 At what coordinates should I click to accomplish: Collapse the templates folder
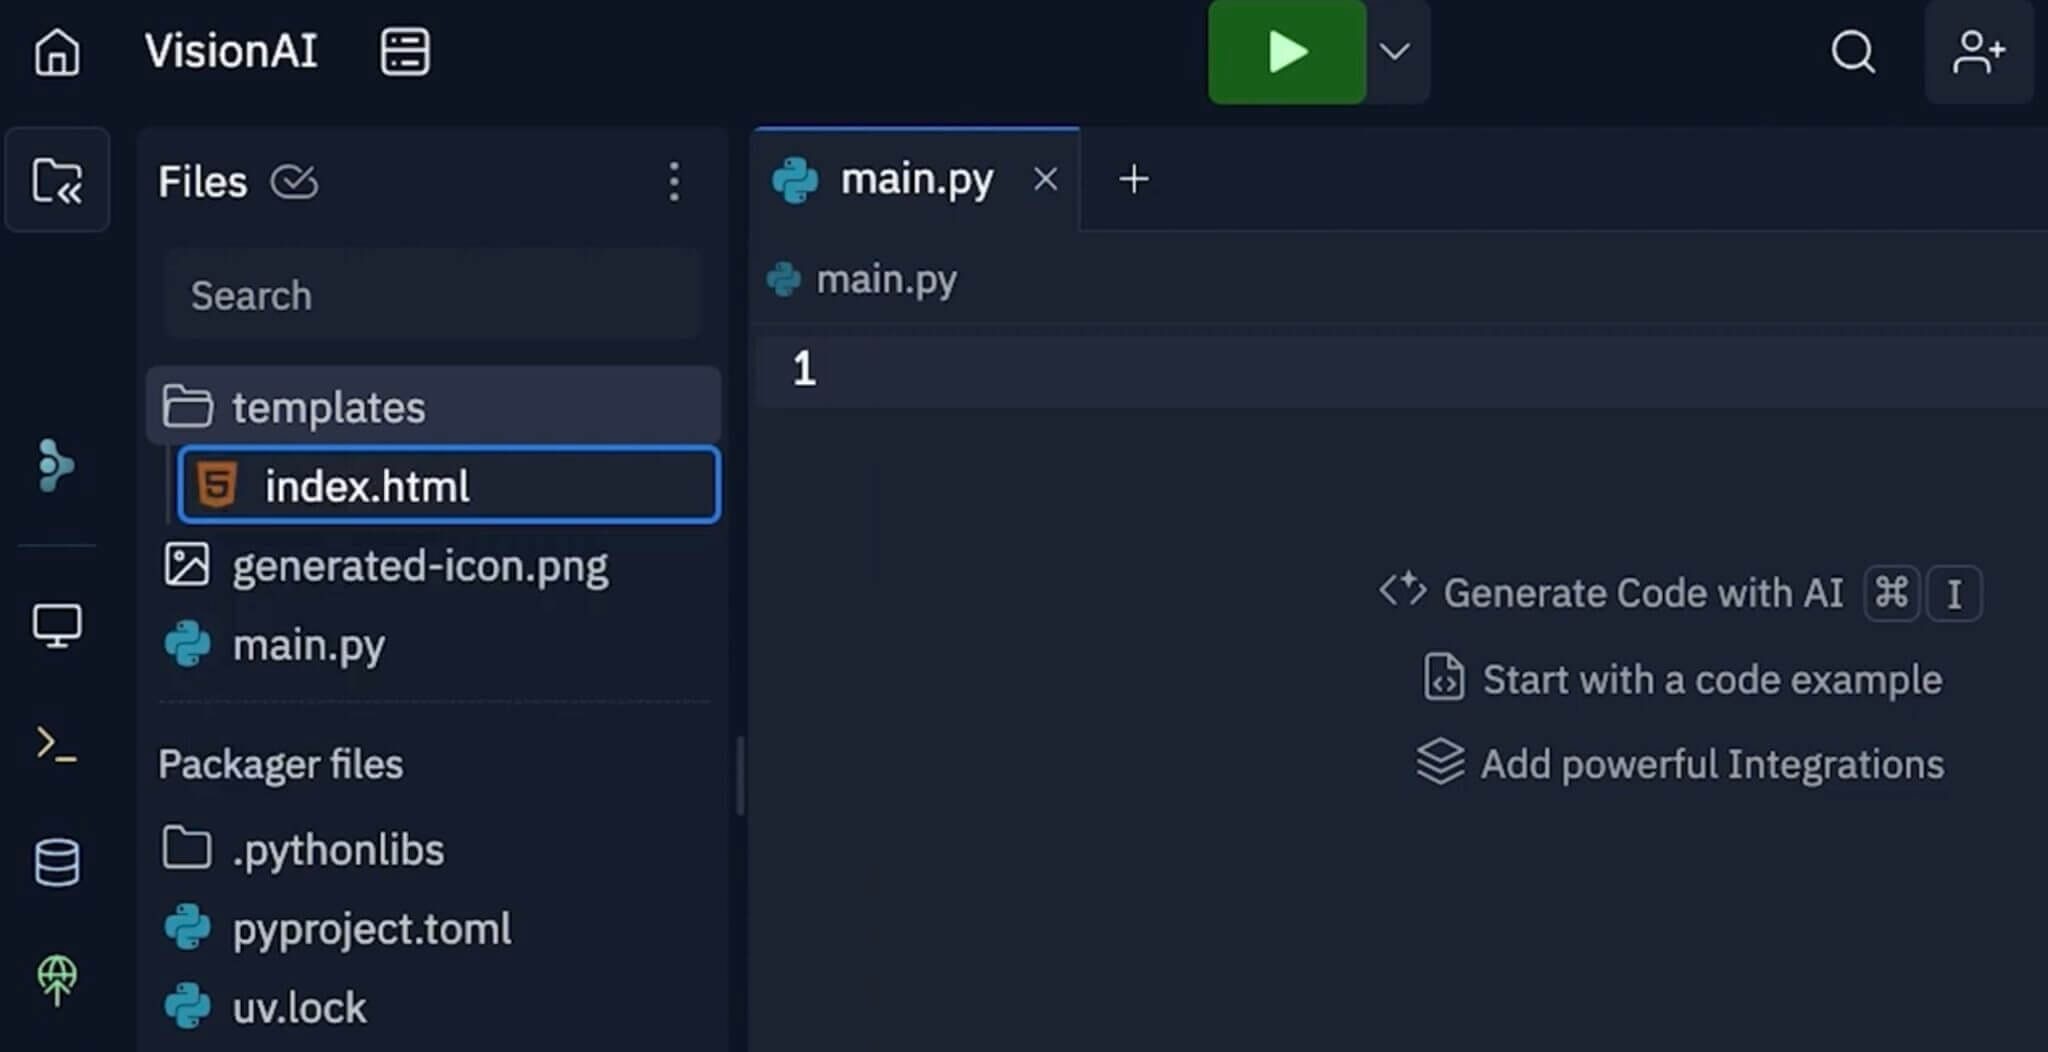(x=328, y=407)
